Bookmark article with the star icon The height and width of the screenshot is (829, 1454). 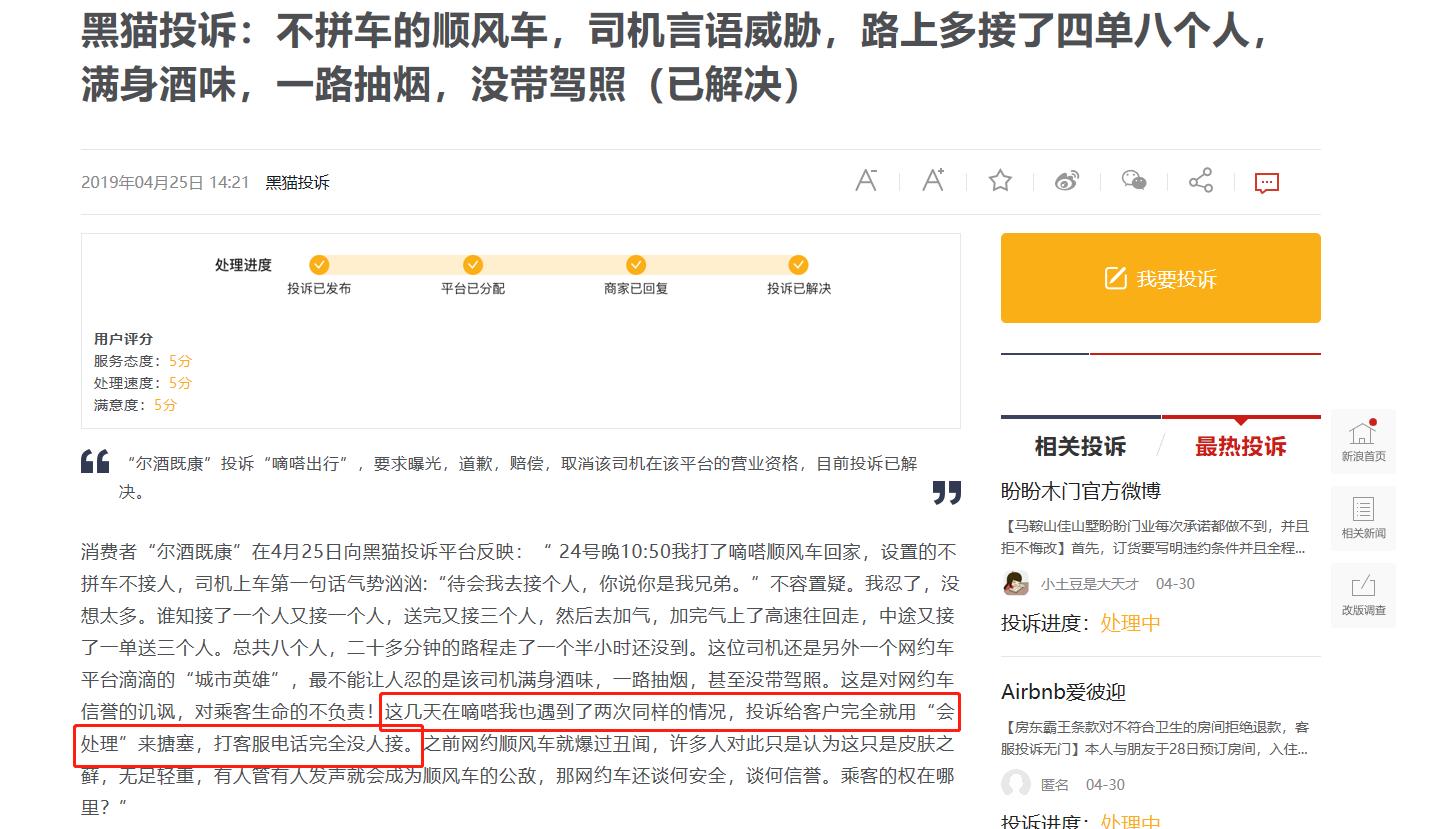tap(1000, 181)
